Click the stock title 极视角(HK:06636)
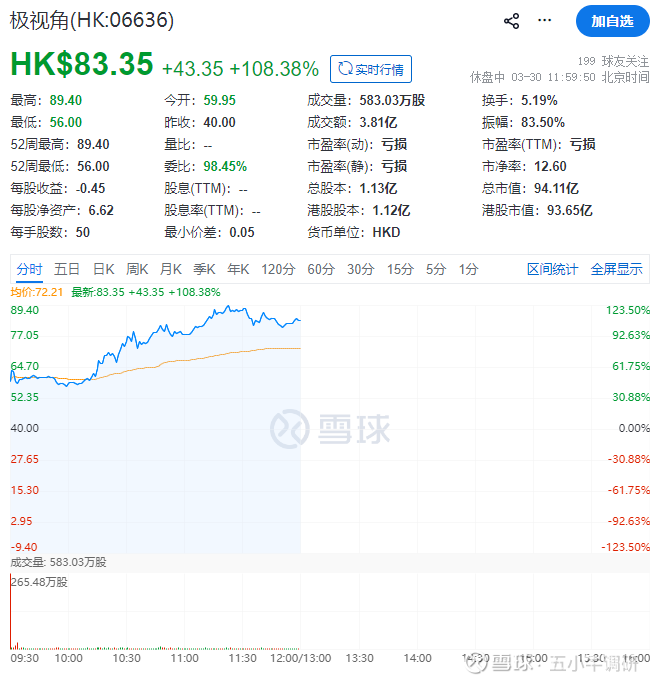Viewport: 657px width, 683px height. (92, 20)
